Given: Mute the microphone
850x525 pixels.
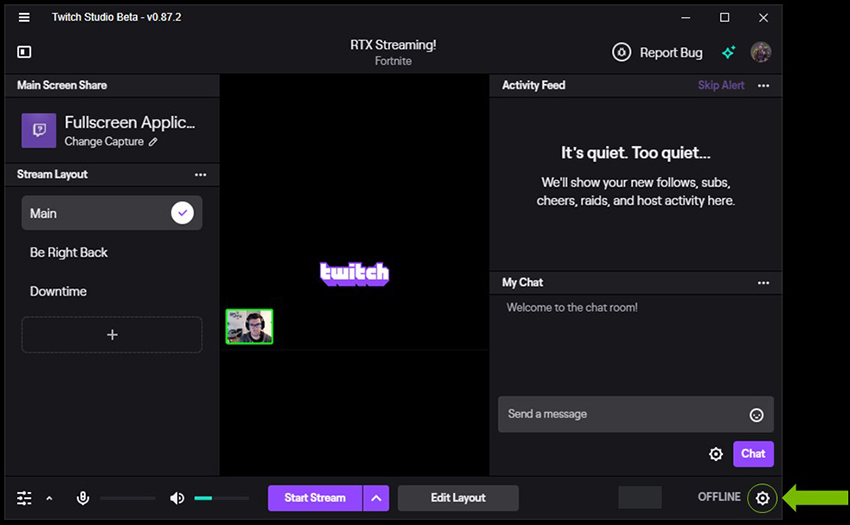Looking at the screenshot, I should pos(84,498).
